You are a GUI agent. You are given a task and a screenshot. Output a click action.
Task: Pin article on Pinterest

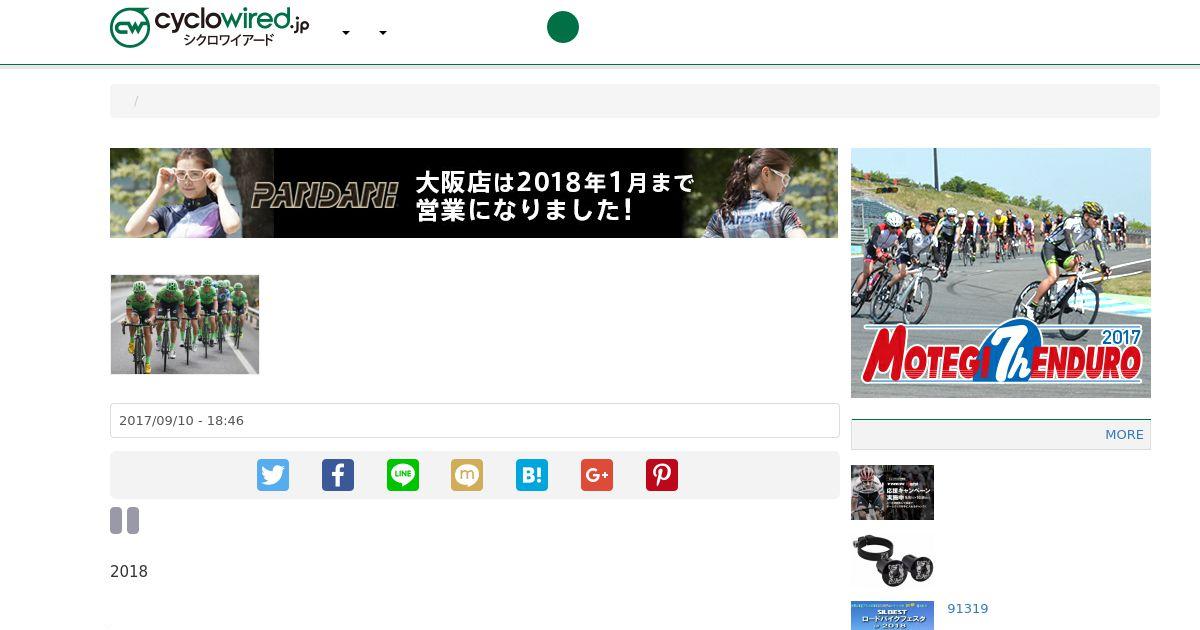pyautogui.click(x=662, y=475)
